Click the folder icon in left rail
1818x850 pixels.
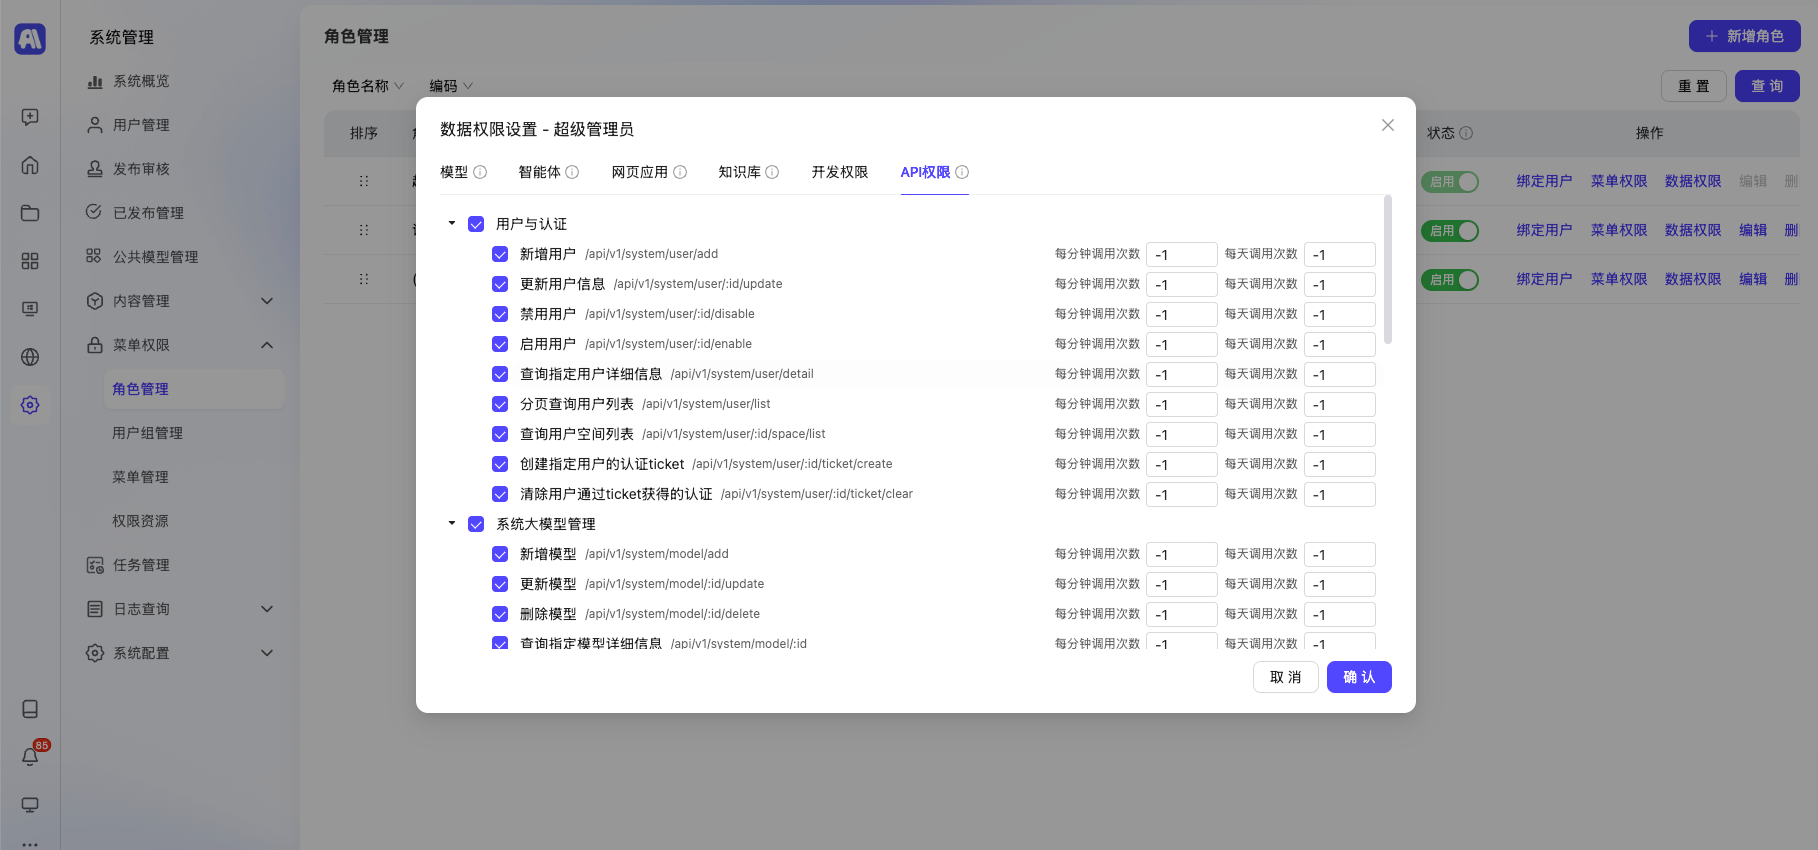click(x=30, y=213)
